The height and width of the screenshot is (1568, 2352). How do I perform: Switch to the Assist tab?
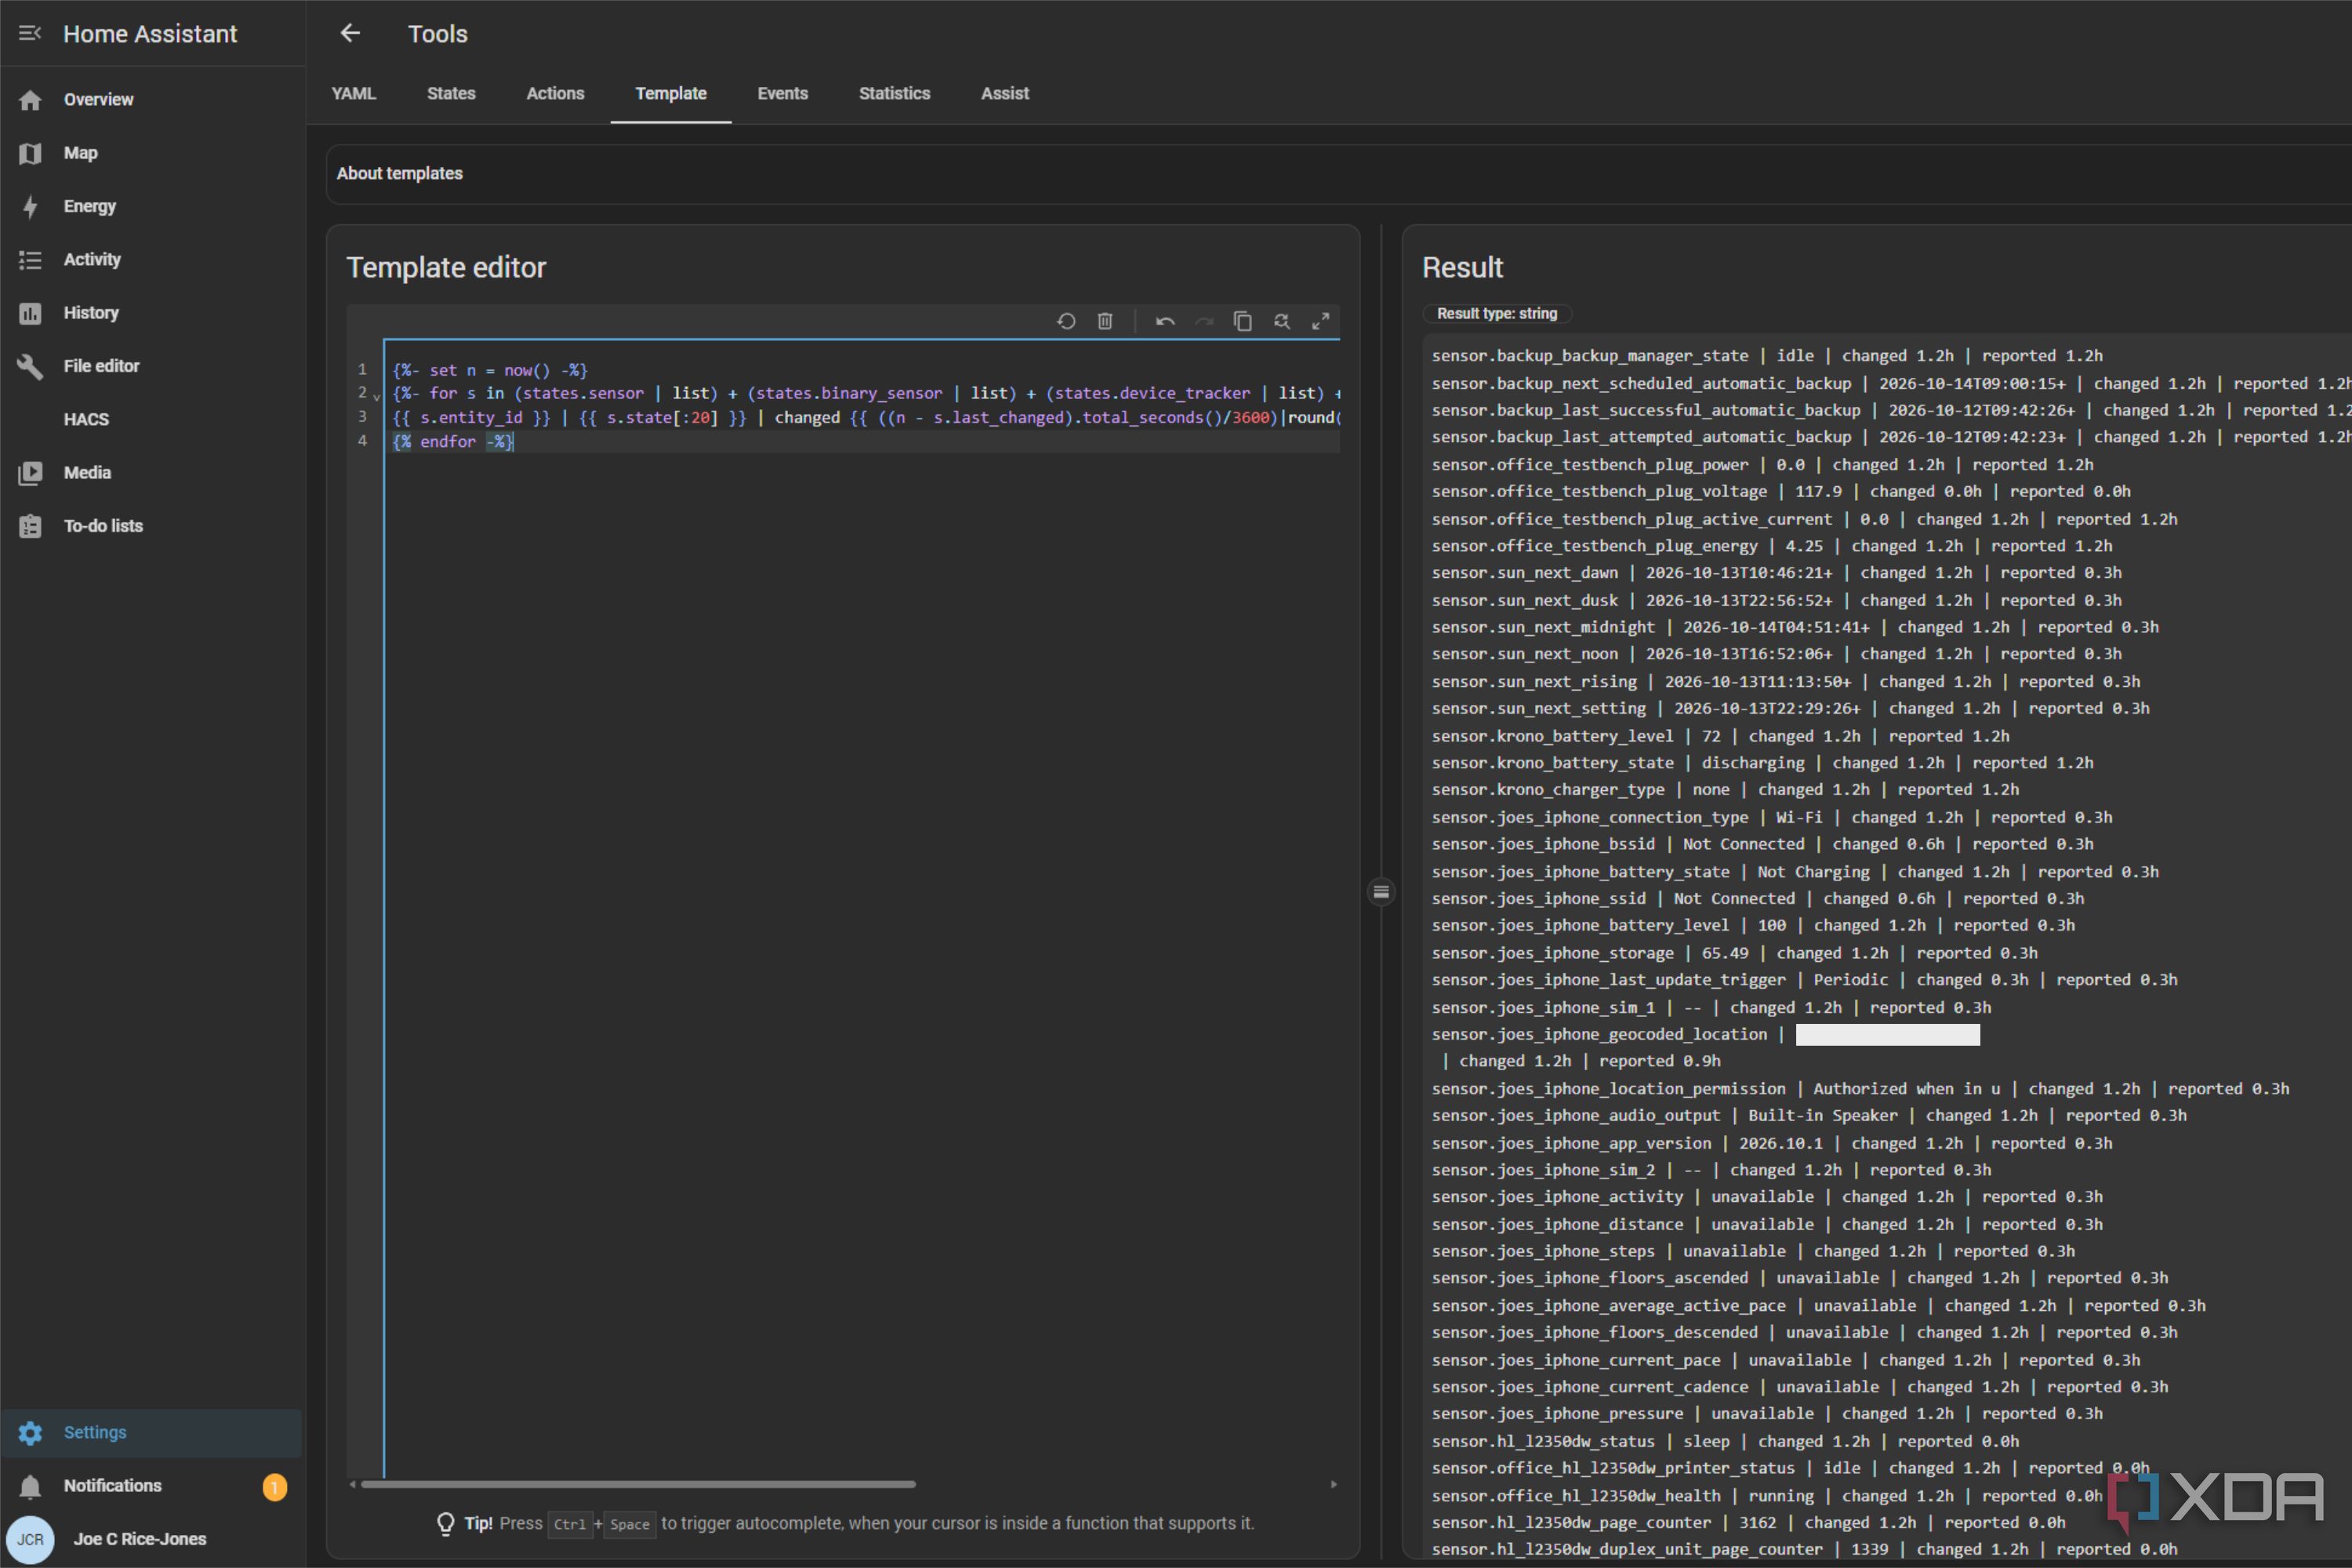pos(1005,93)
